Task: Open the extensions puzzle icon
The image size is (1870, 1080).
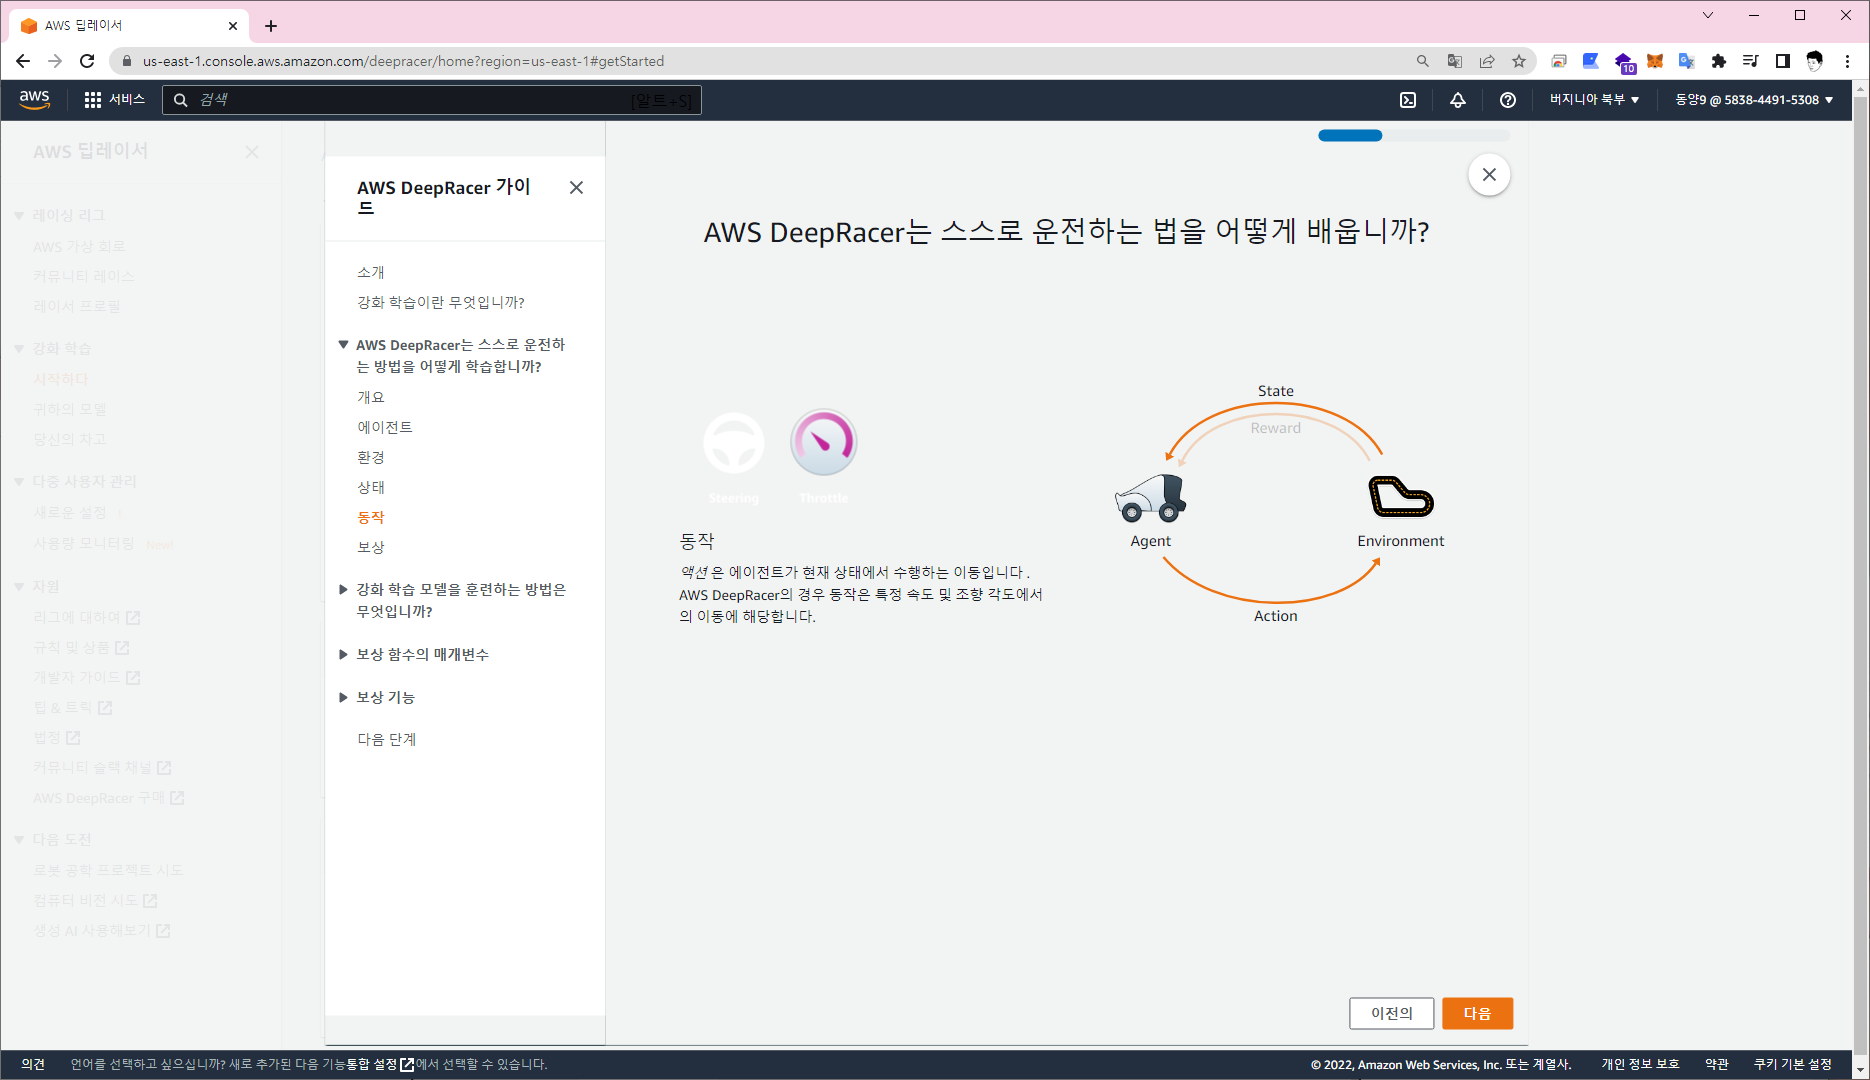Action: [x=1719, y=61]
